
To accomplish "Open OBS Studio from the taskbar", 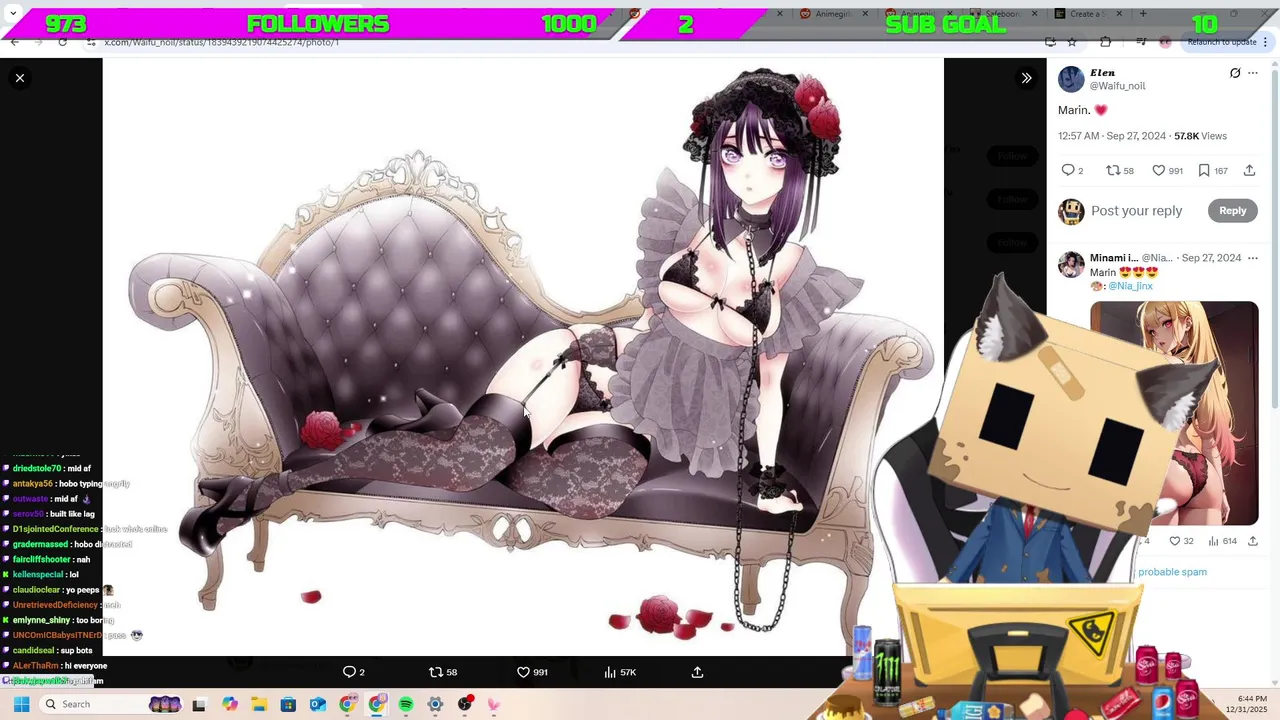I will point(465,704).
